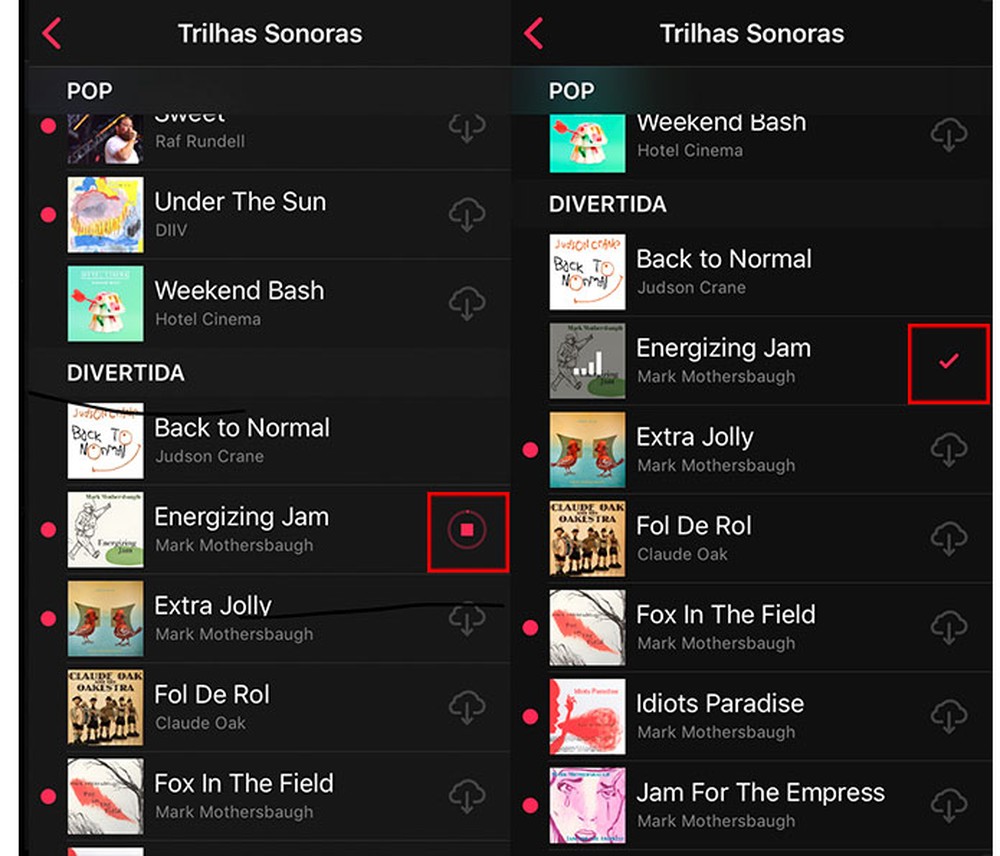Go back using left panel's red arrow
Screen dimensions: 1000x856
coord(52,33)
